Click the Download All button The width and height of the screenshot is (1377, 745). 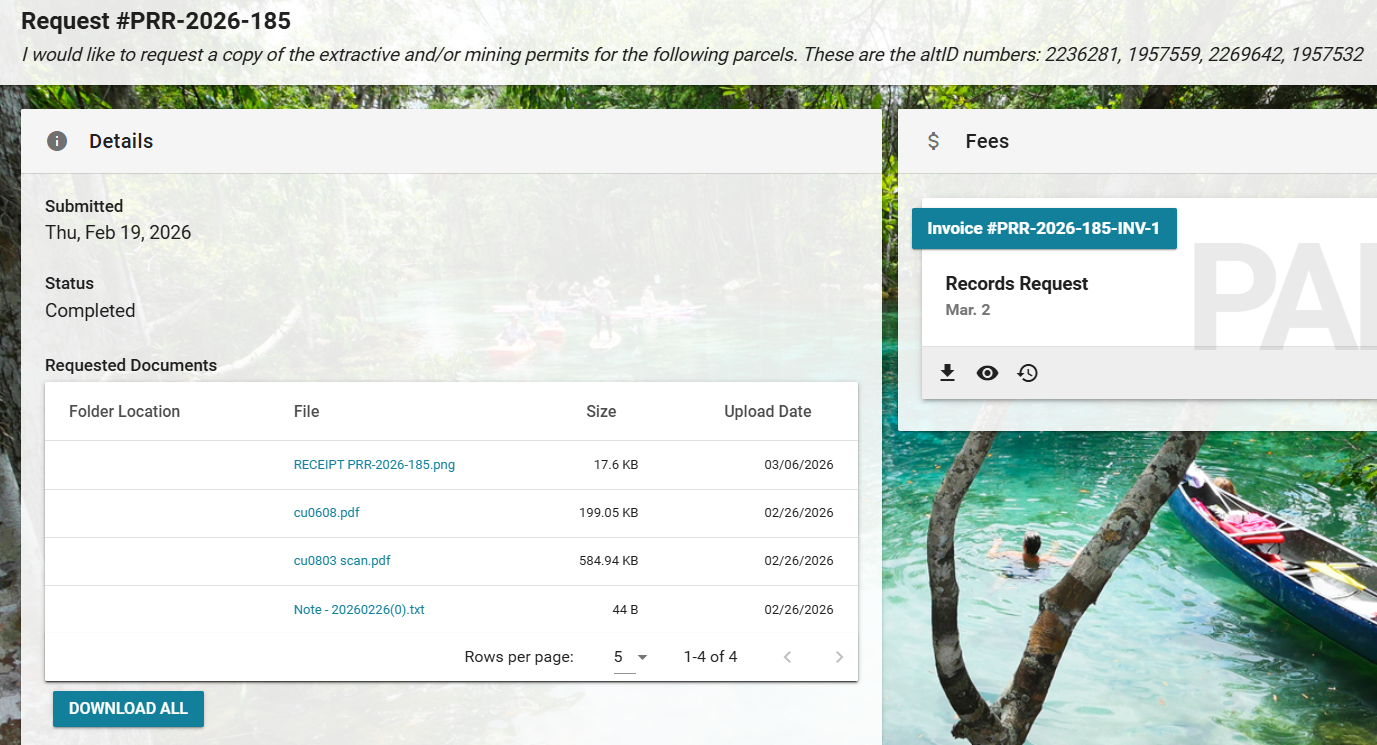128,708
